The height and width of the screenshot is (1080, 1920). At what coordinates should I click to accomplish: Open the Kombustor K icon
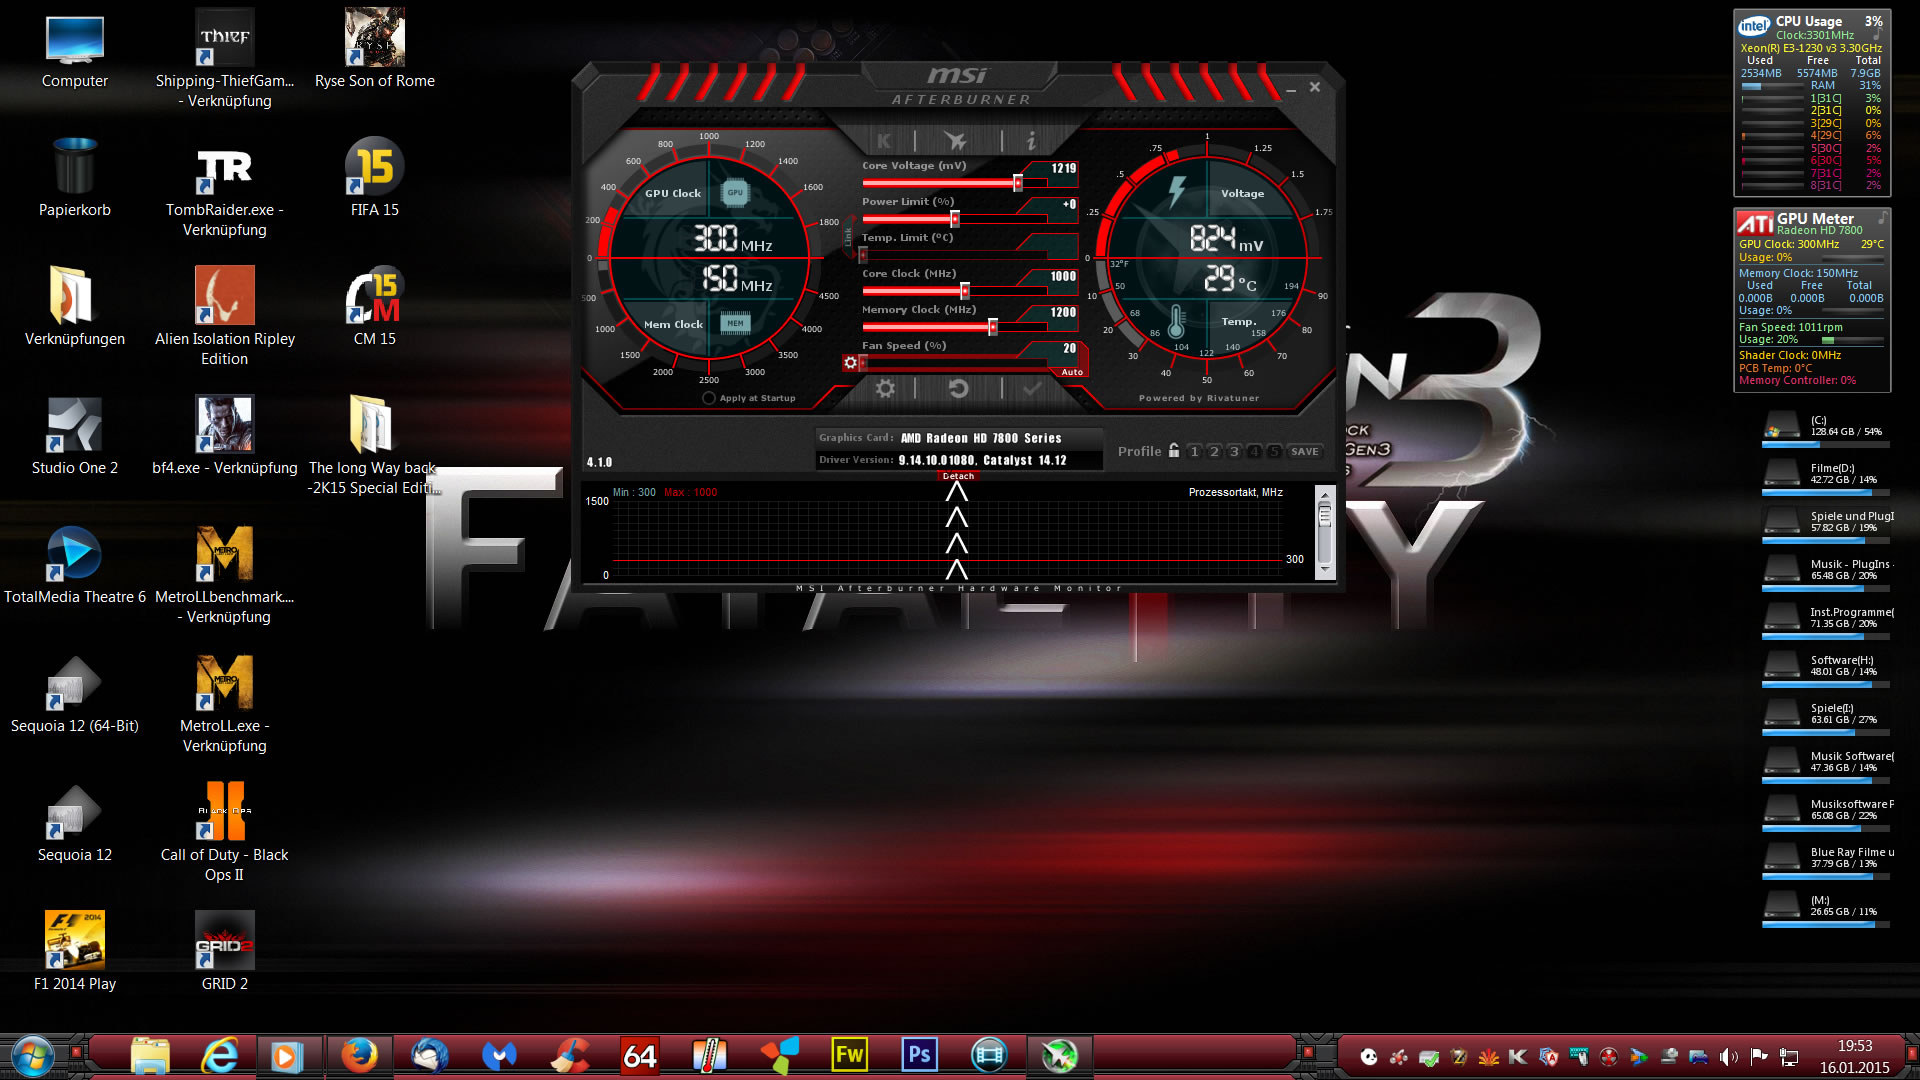[x=884, y=141]
